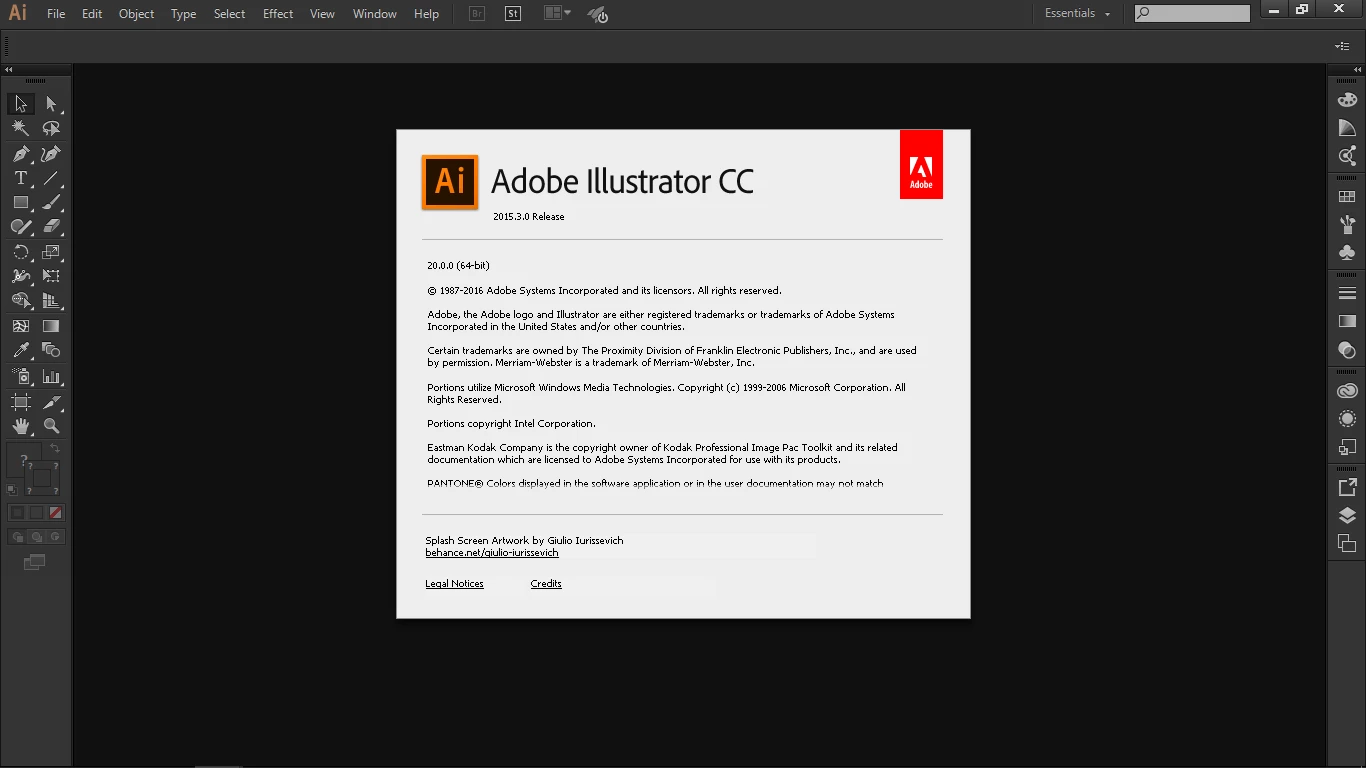Pick the Zoom magnifier tool
Viewport: 1366px width, 768px height.
(x=51, y=426)
